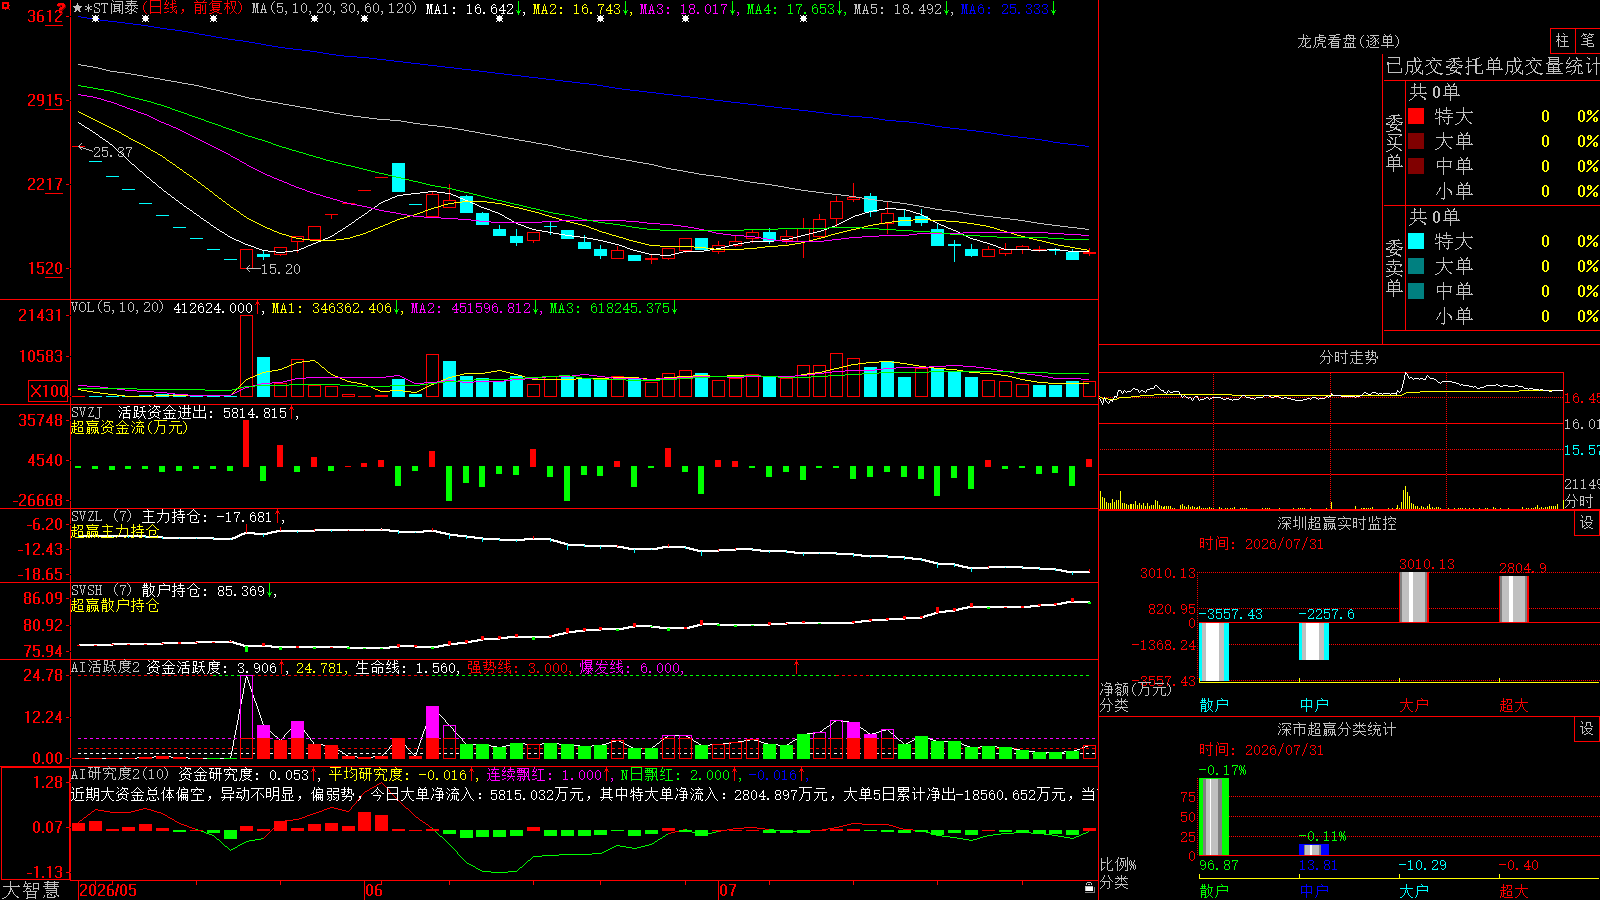The image size is (1600, 900).
Task: Select 大户 category in 深市超赢分类统计 chart
Action: coord(1414,890)
